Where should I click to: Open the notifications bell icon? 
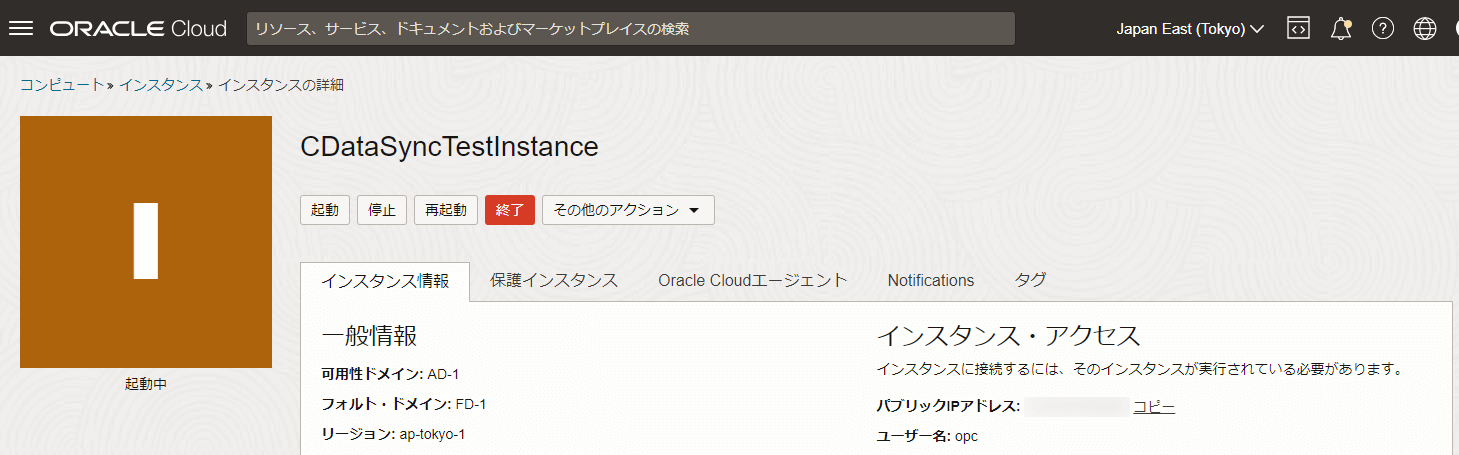point(1341,29)
